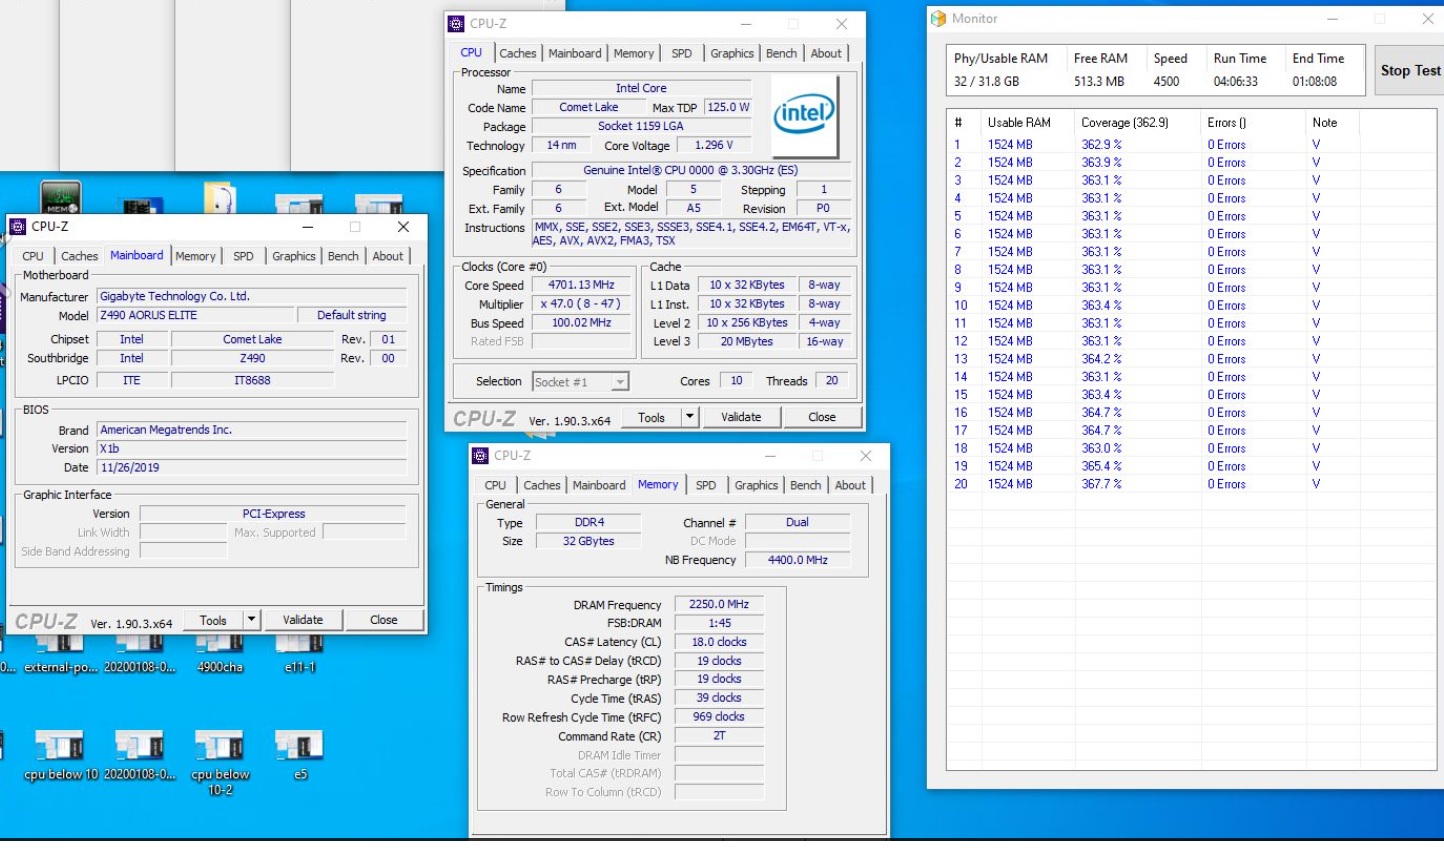Click the tRFC value 969 clocks
Screen dimensions: 1444x848
[719, 718]
